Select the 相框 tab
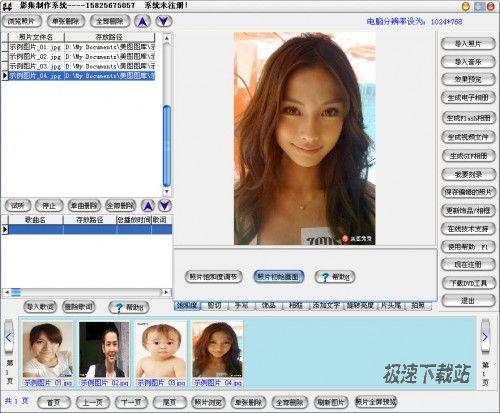This screenshot has width=500, height=413. pos(296,305)
